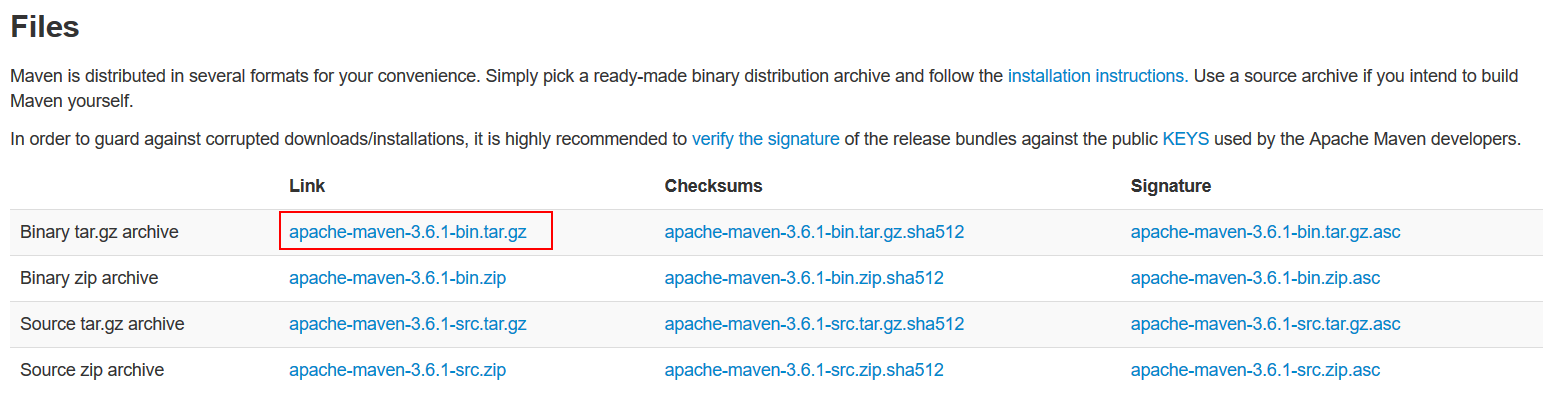The width and height of the screenshot is (1551, 404).
Task: Get the apache-maven-3.6.1-src.zip.asc signature
Action: coord(1255,370)
